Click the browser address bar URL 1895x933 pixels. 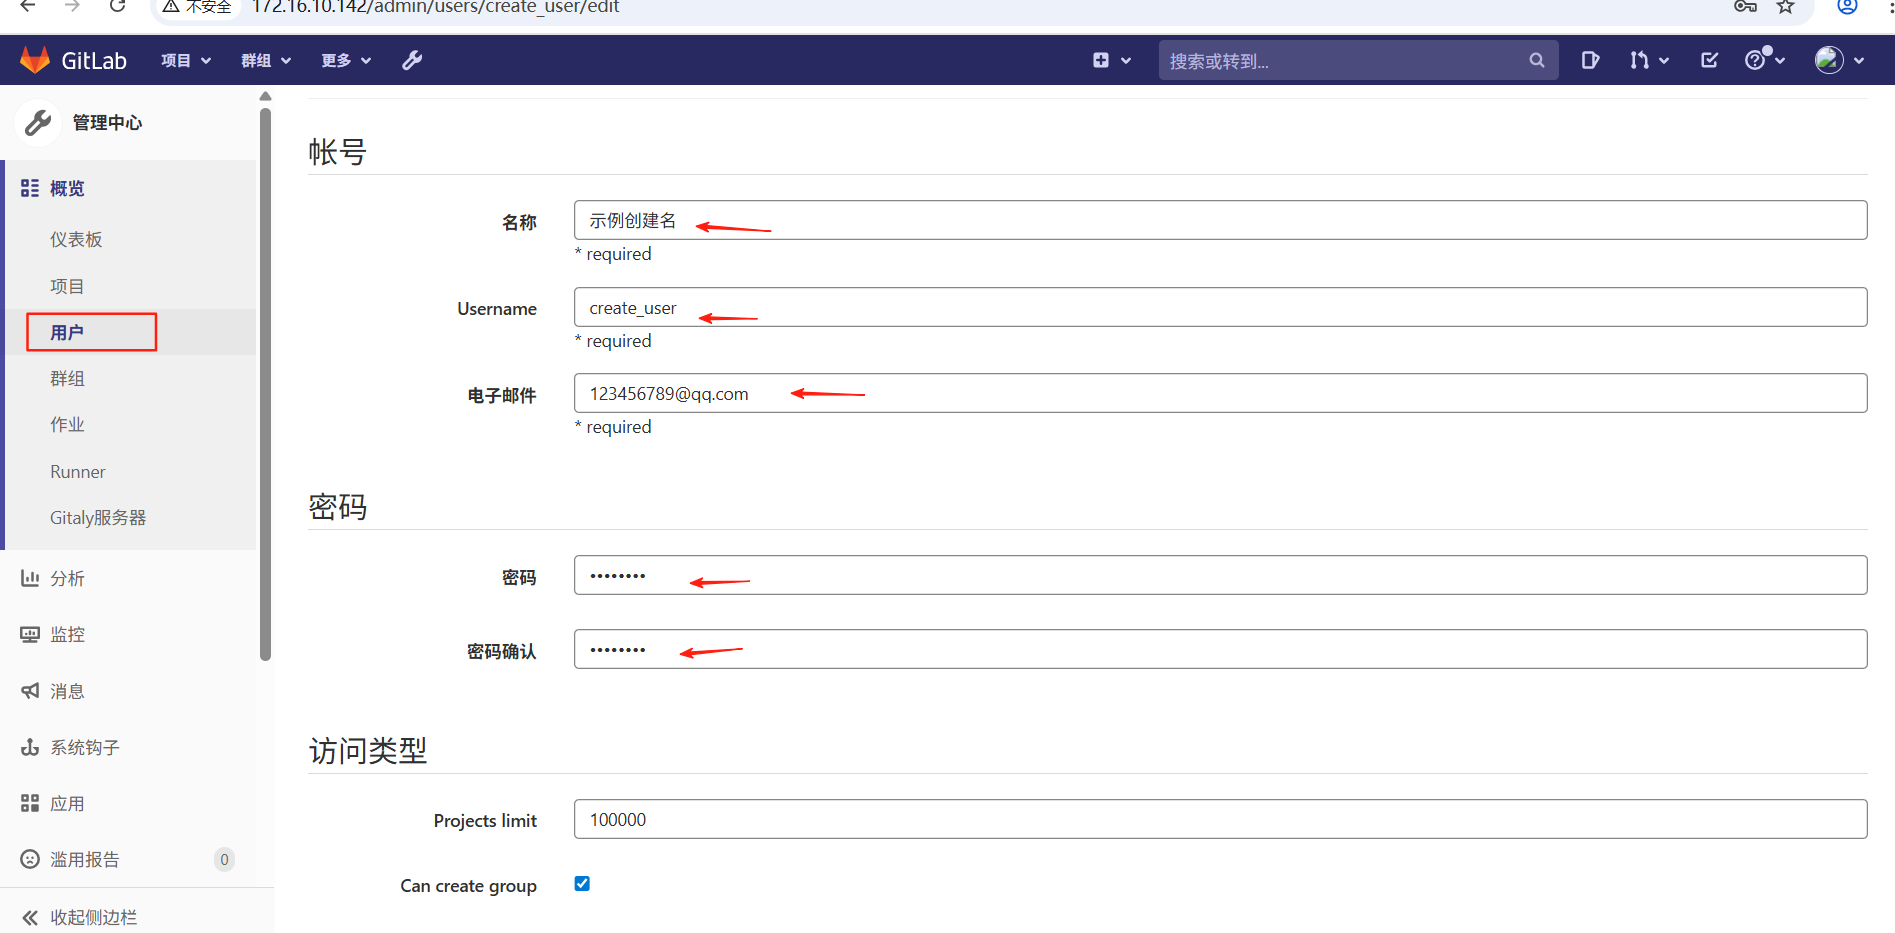(x=436, y=7)
